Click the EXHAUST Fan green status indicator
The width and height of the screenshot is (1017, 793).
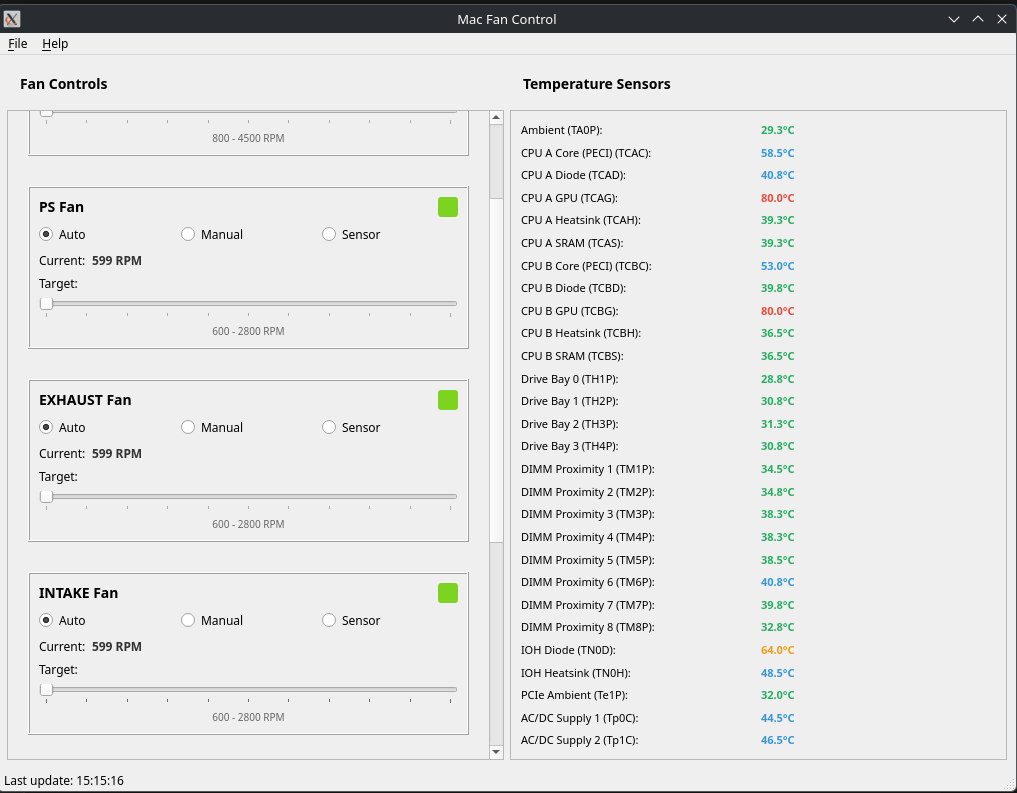448,400
